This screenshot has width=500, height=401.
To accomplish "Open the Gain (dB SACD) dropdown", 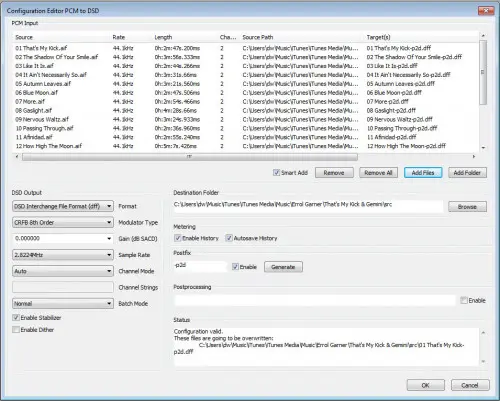I will click(63, 238).
